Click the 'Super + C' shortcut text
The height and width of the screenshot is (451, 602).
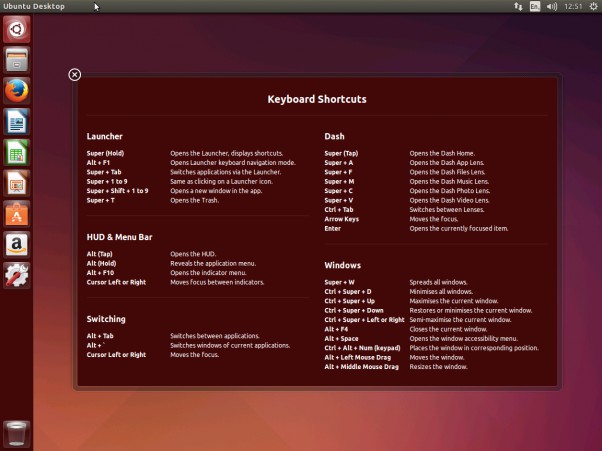[339, 191]
